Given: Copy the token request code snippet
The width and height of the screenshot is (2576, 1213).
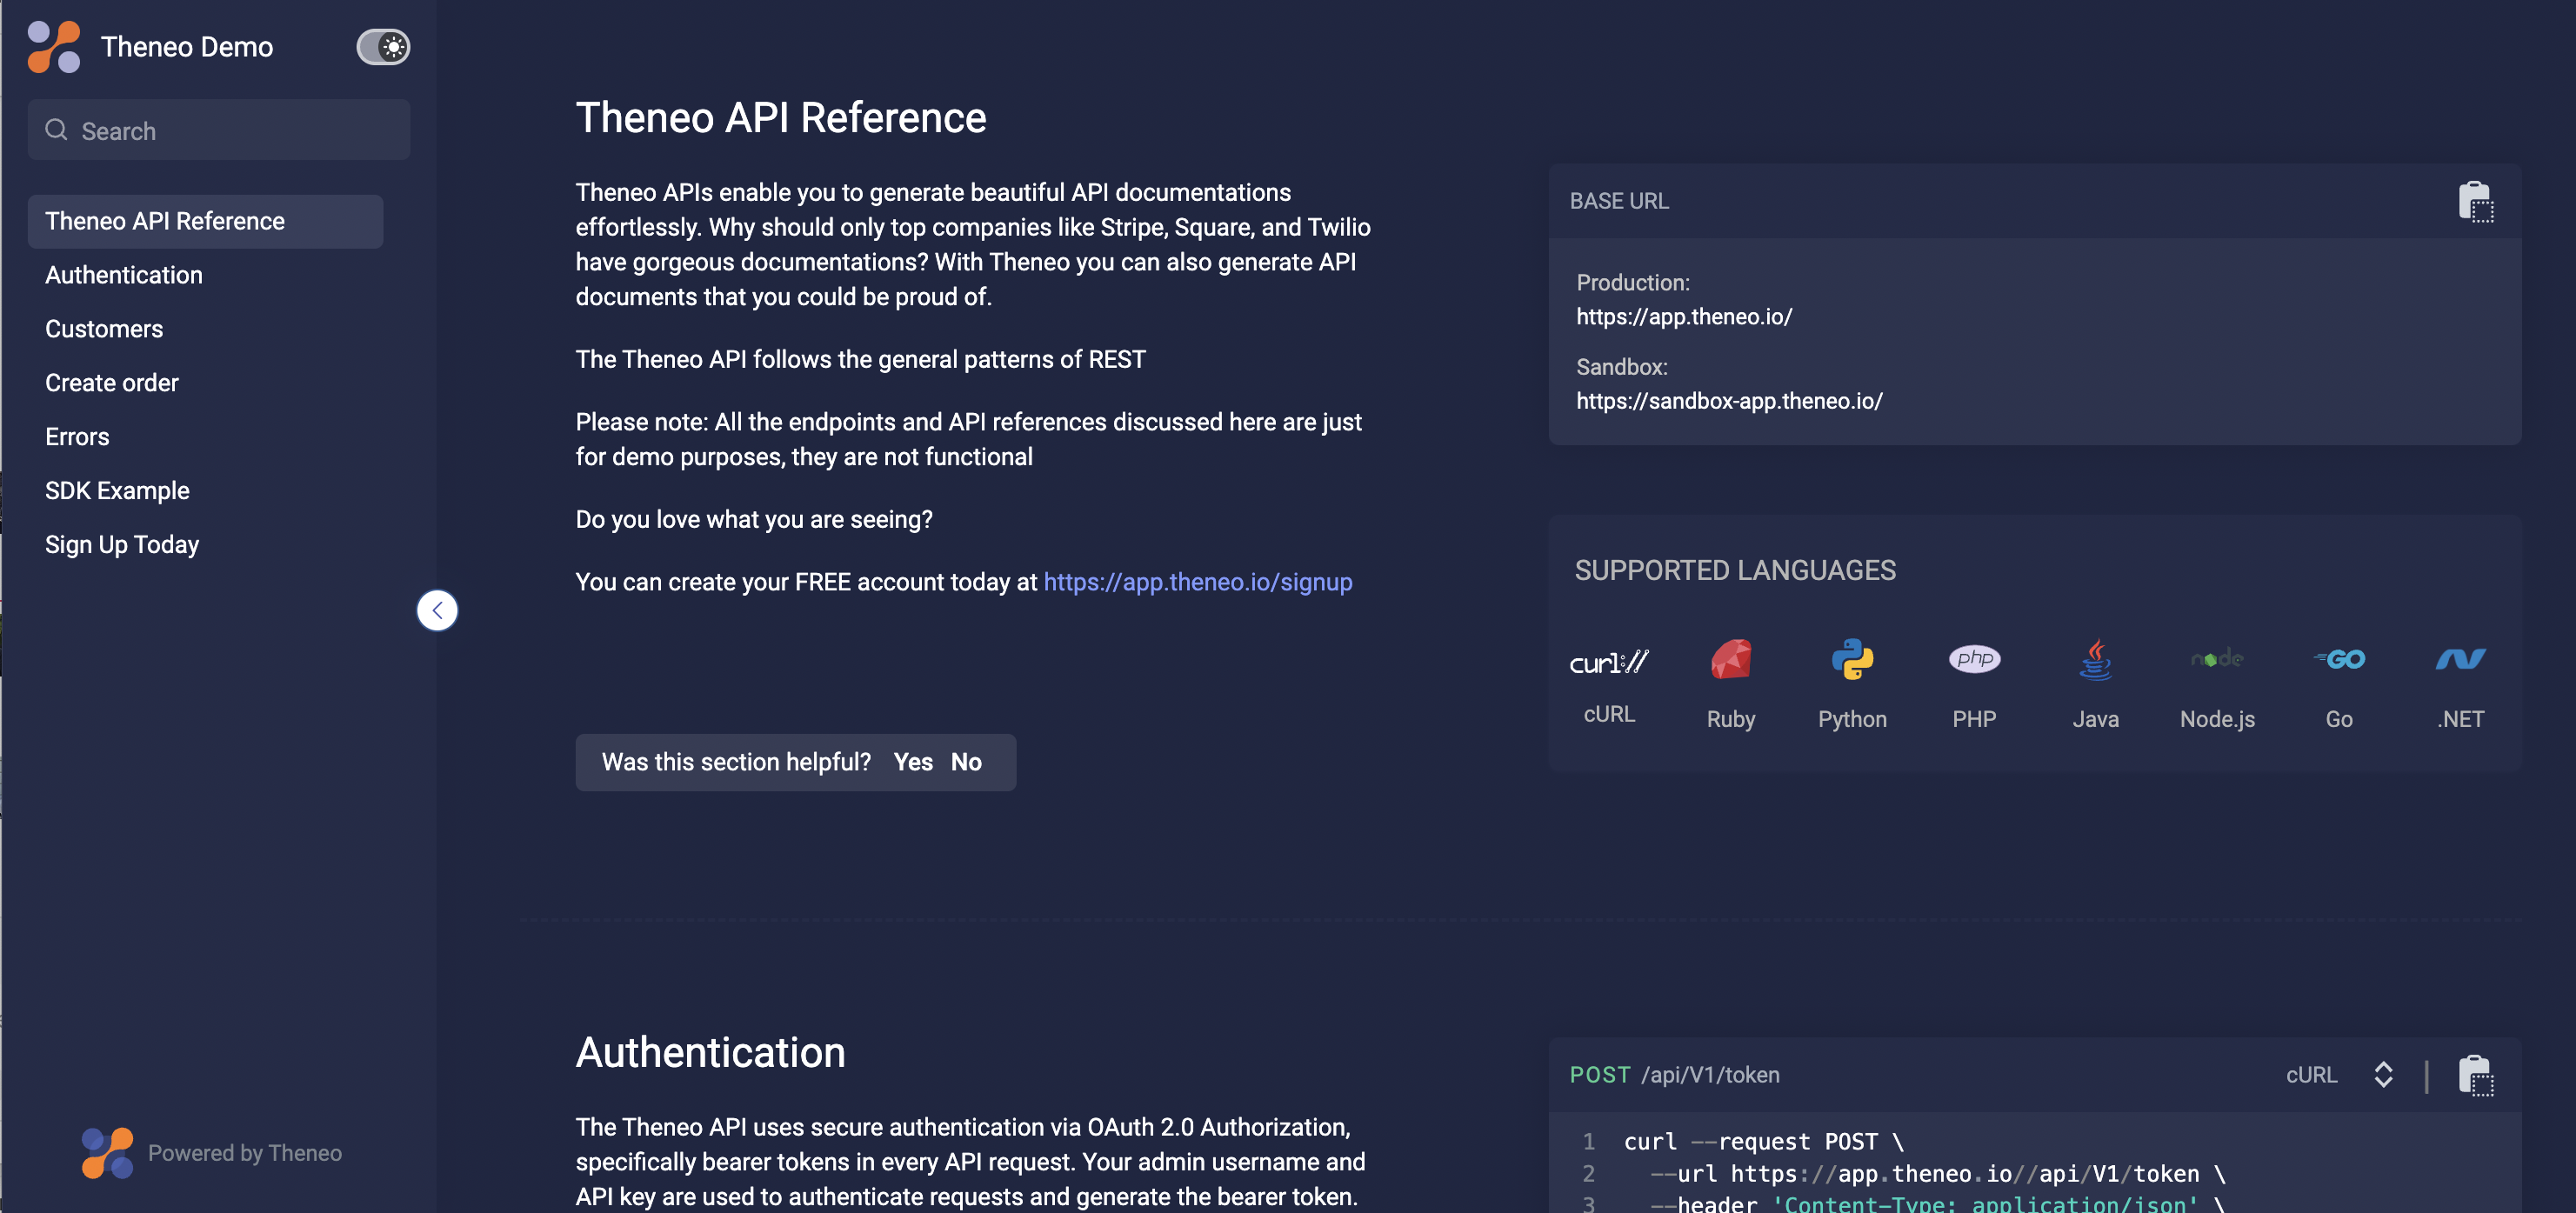Looking at the screenshot, I should coord(2475,1076).
